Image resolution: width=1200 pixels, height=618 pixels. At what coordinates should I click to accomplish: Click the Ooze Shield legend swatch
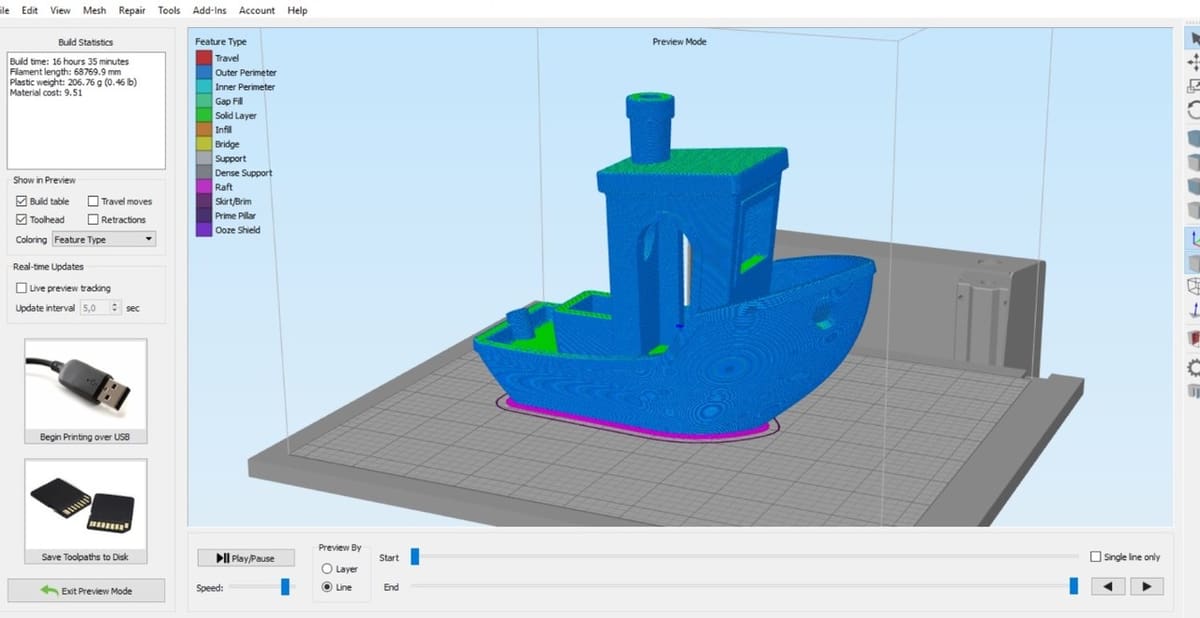[x=204, y=229]
